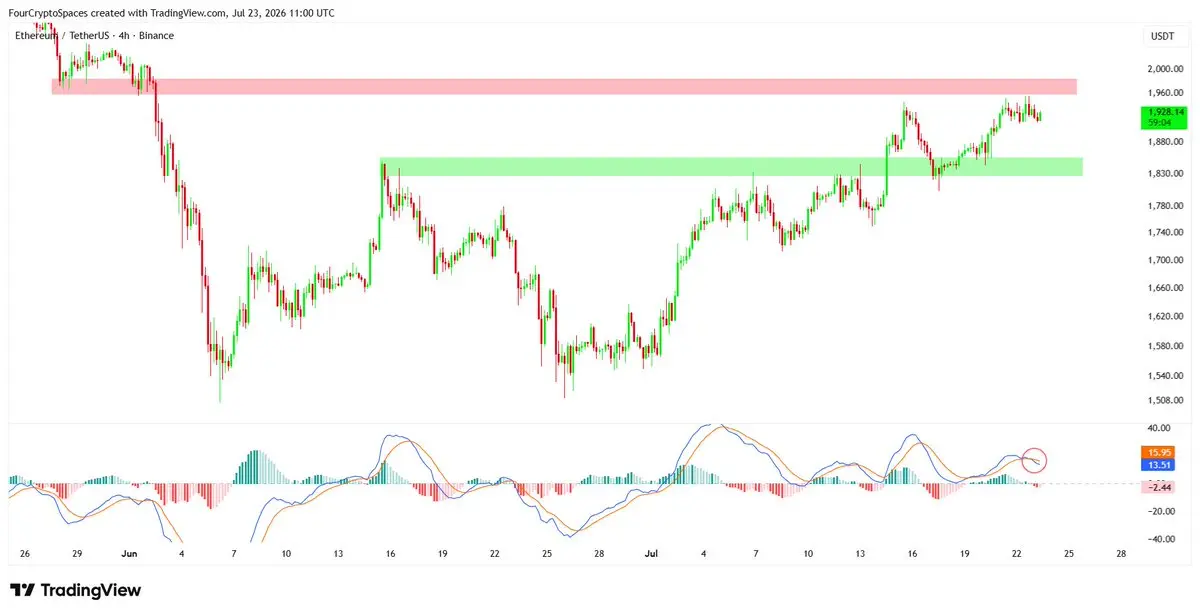Screen dimensions: 1200x615
Task: Click the 1,700.00 price axis label
Action: click(x=1164, y=260)
